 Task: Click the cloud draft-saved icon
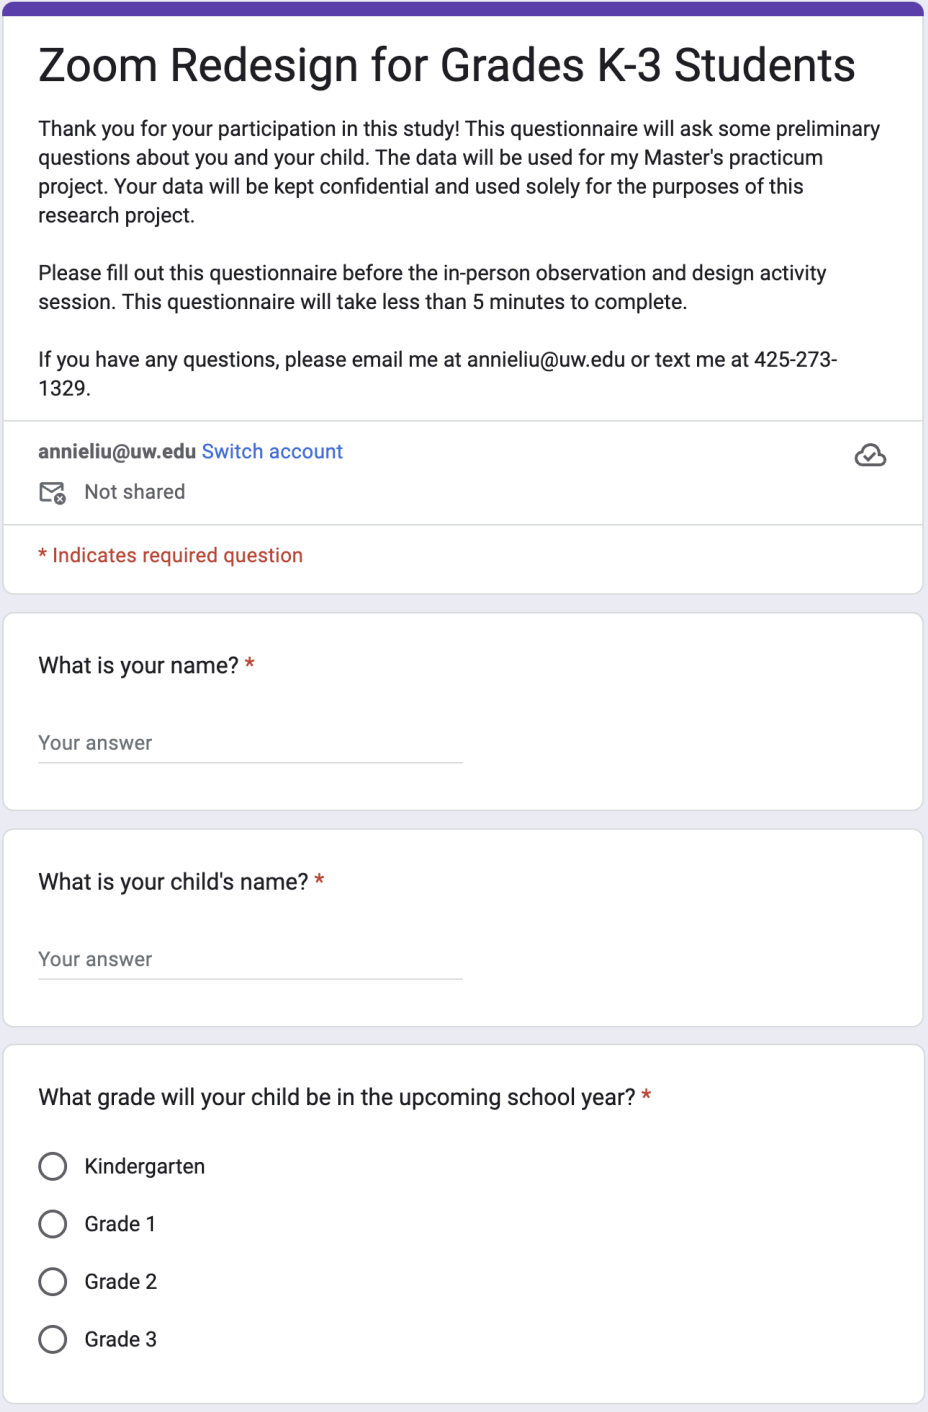[x=870, y=456]
